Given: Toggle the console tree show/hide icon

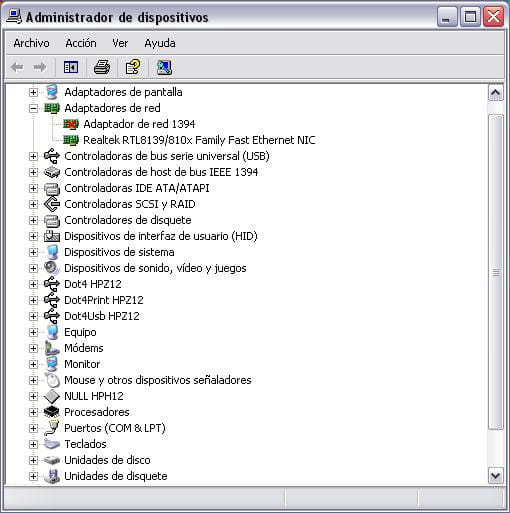Looking at the screenshot, I should pyautogui.click(x=71, y=67).
